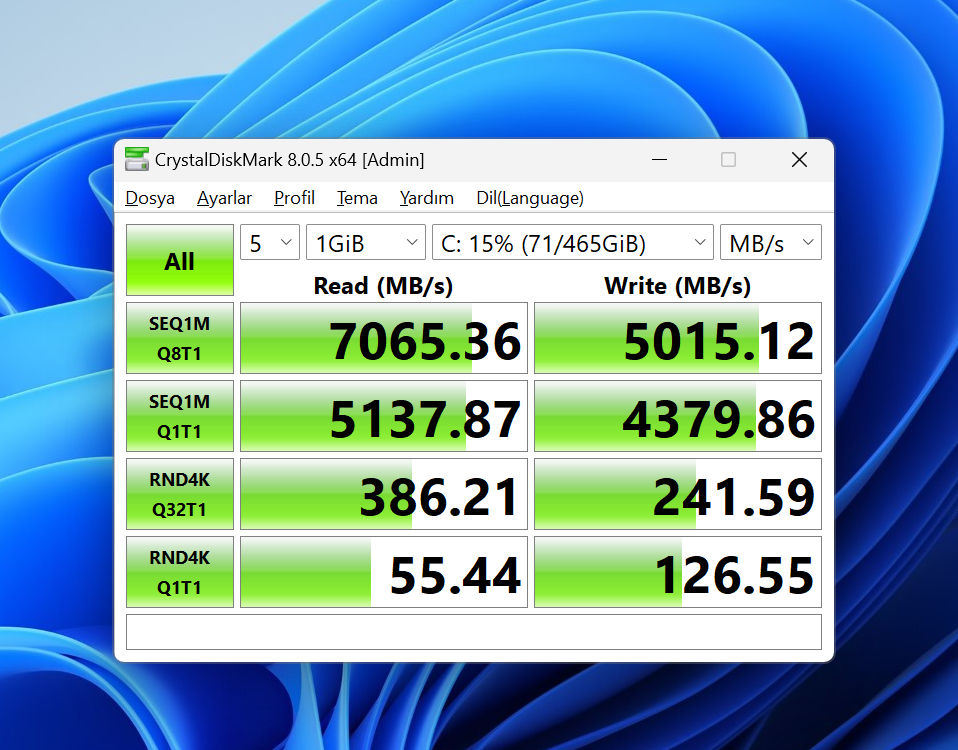Start the RND4K Q32T1 test
Image resolution: width=958 pixels, height=750 pixels.
coord(180,494)
